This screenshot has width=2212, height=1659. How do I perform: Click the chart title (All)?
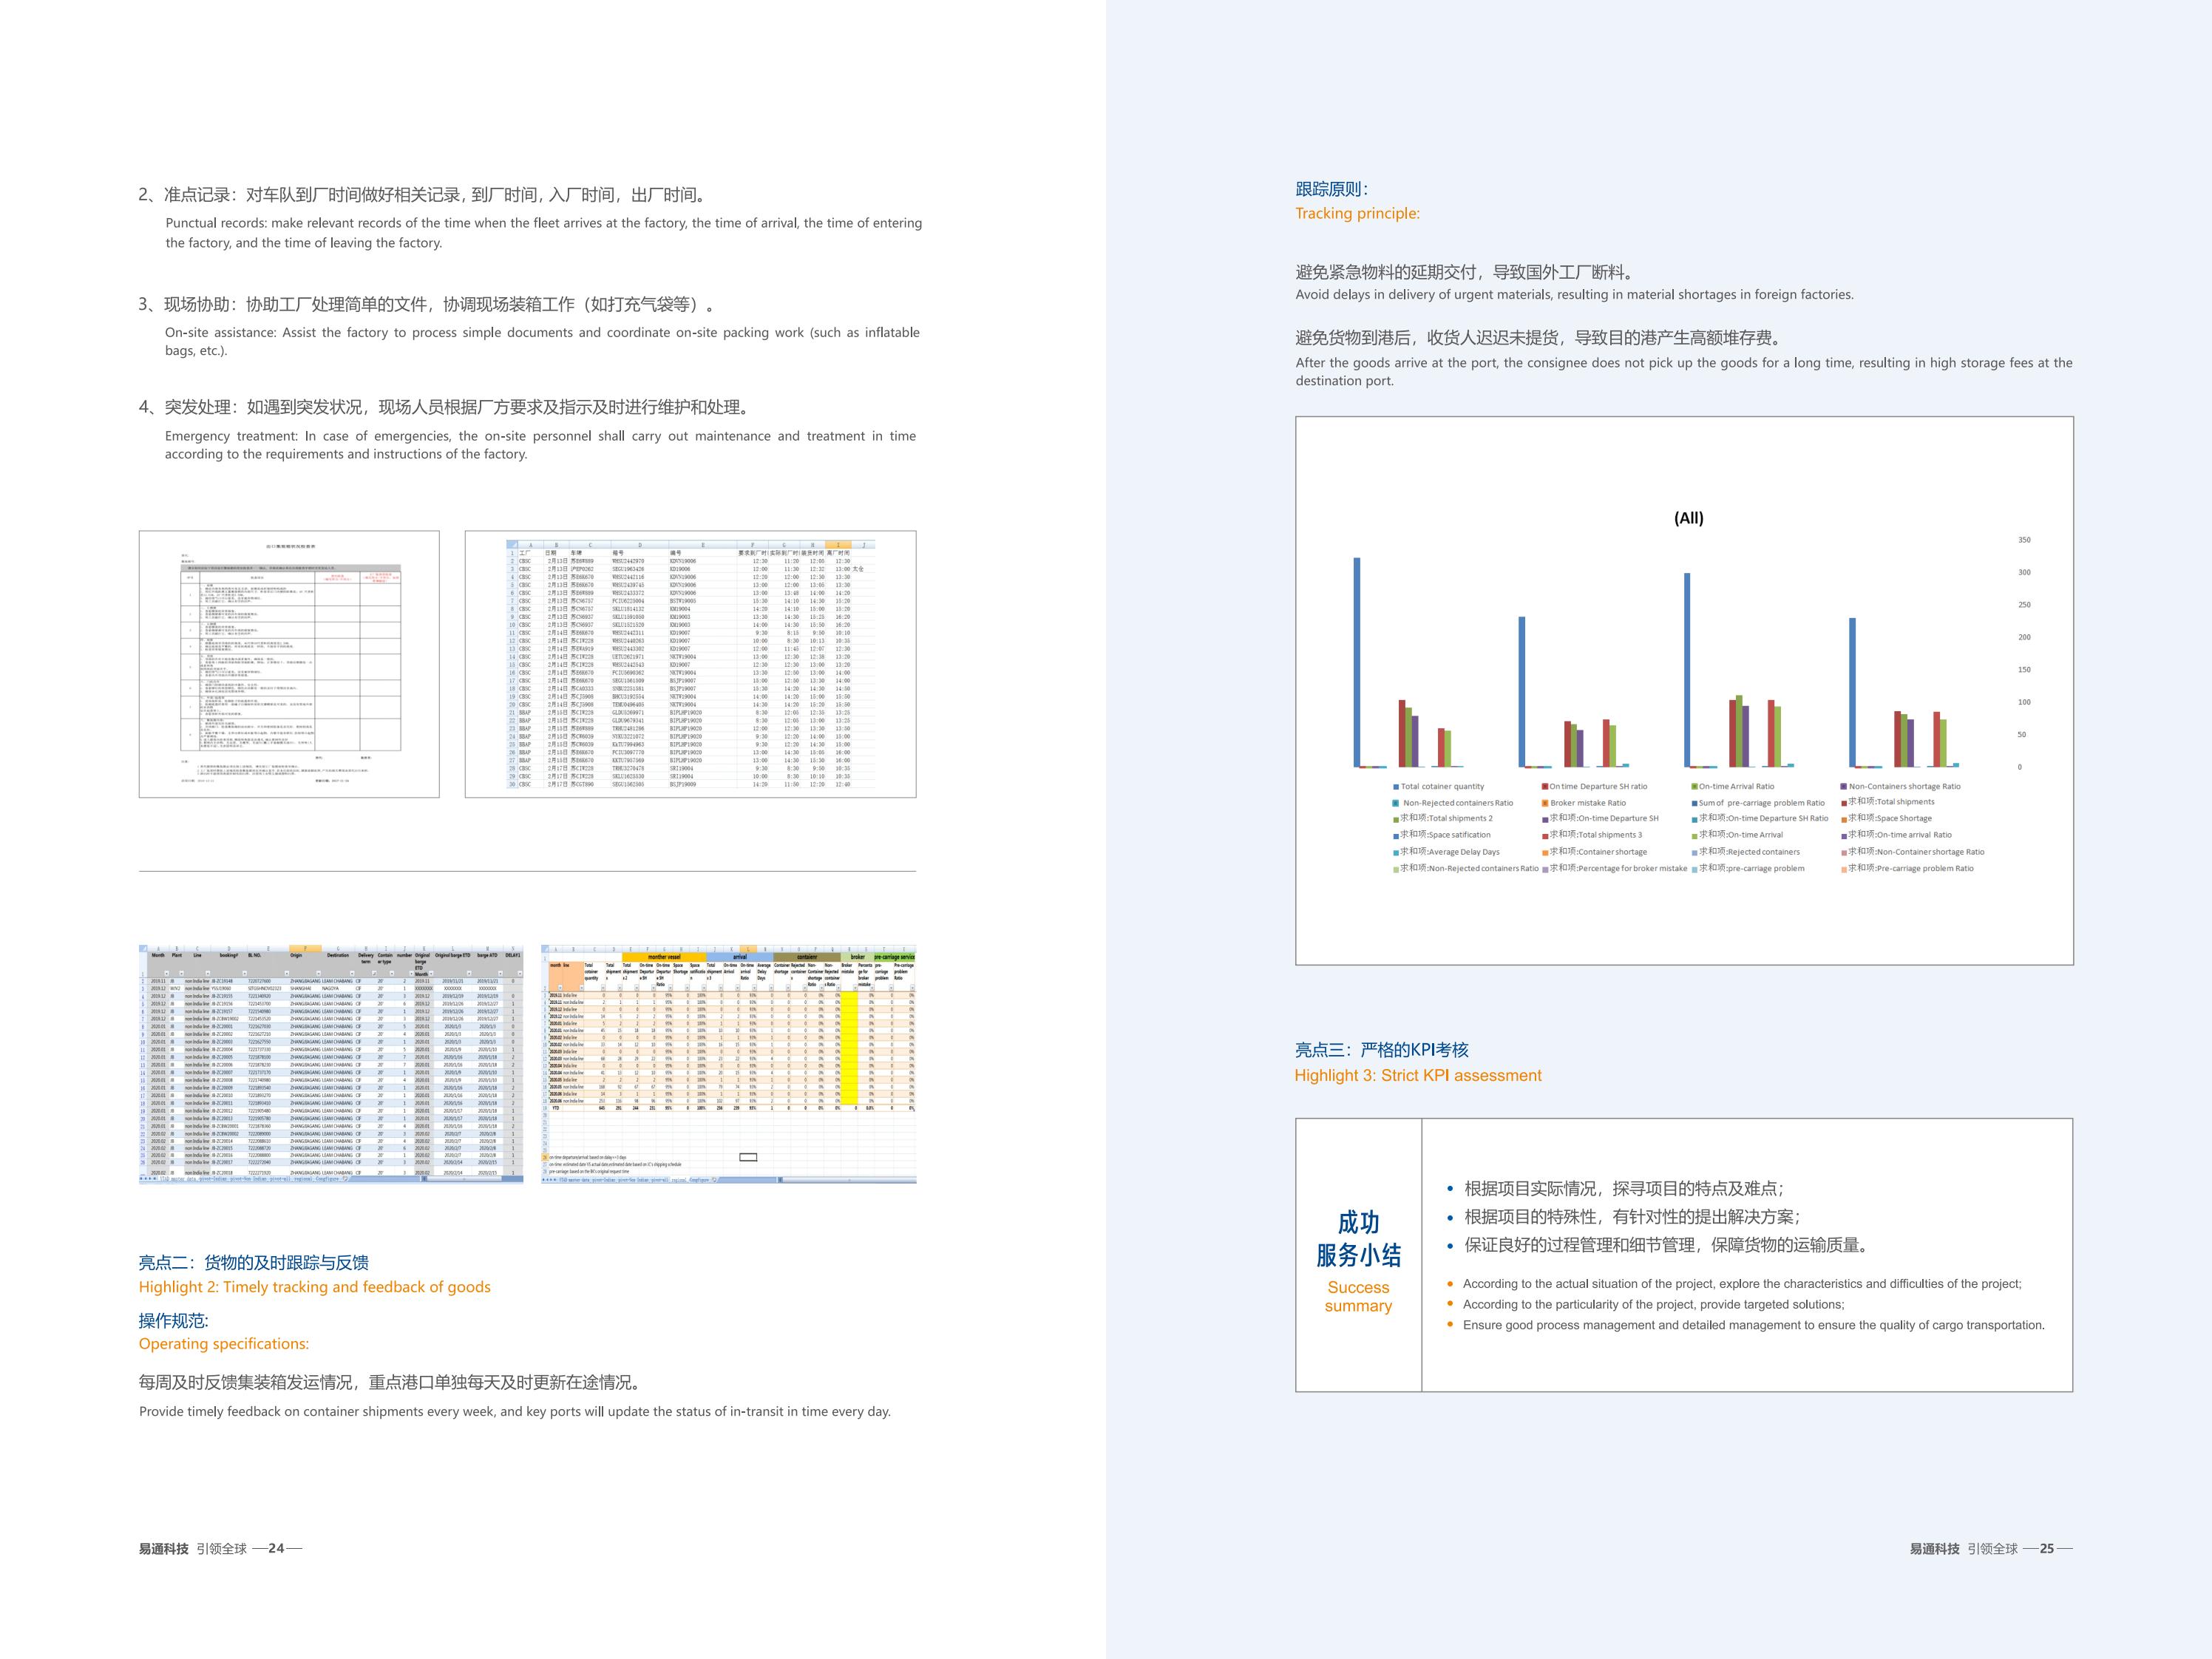1689,518
